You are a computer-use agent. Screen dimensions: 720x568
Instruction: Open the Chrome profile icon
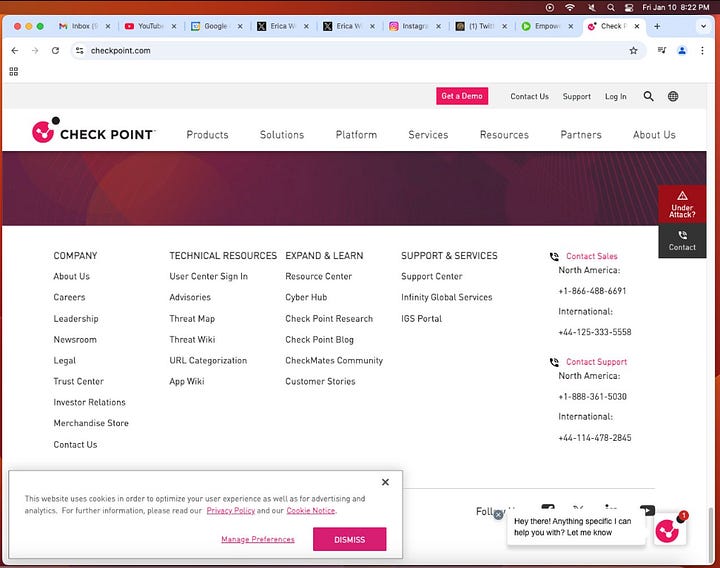pos(682,51)
